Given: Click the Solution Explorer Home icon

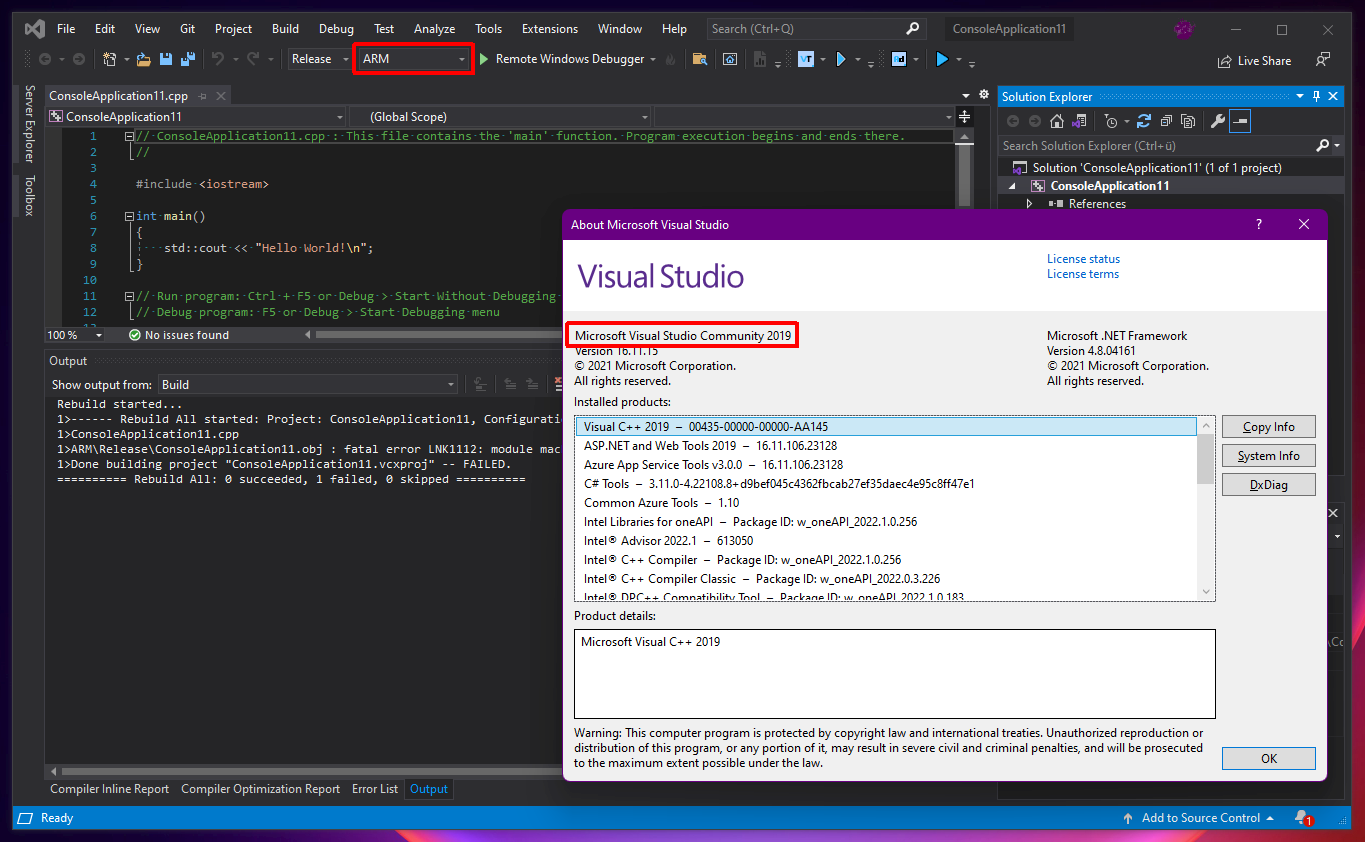Looking at the screenshot, I should coord(1057,121).
